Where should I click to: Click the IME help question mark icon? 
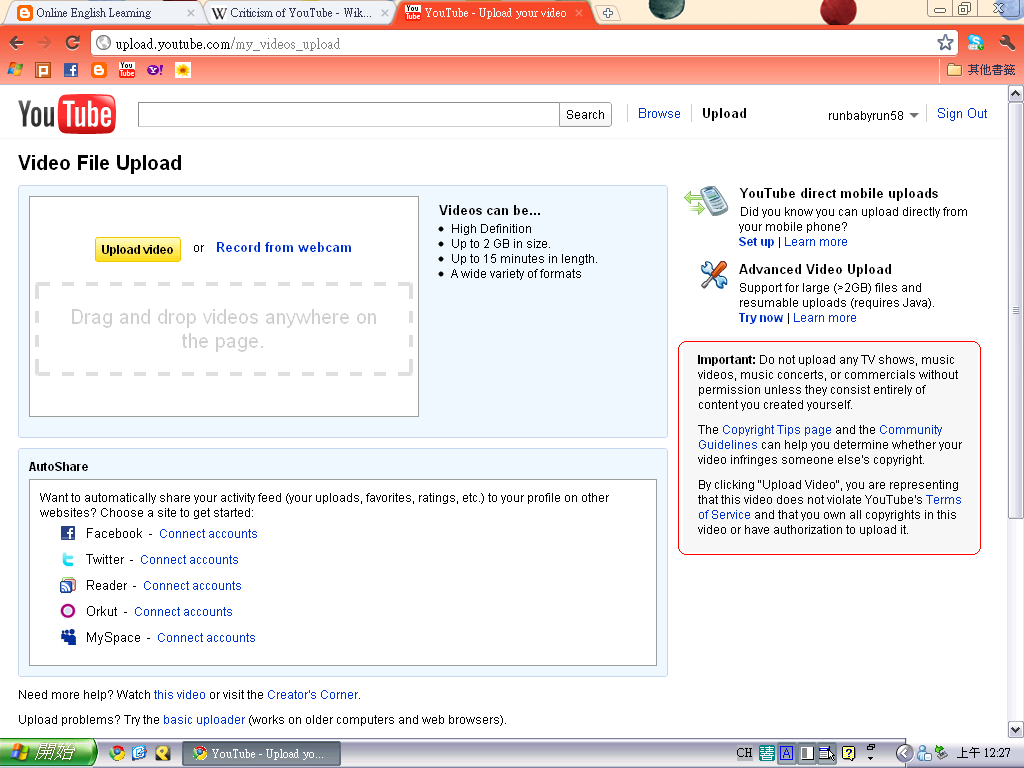pyautogui.click(x=848, y=753)
